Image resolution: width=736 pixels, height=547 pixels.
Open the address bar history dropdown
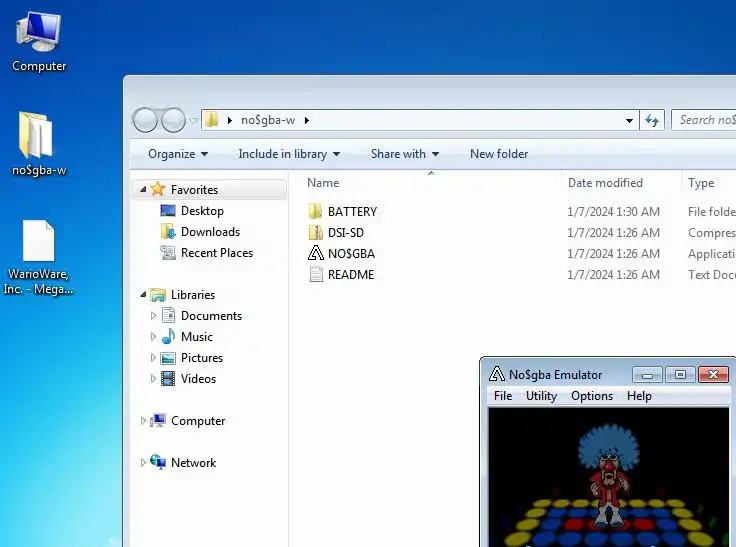[x=629, y=121]
